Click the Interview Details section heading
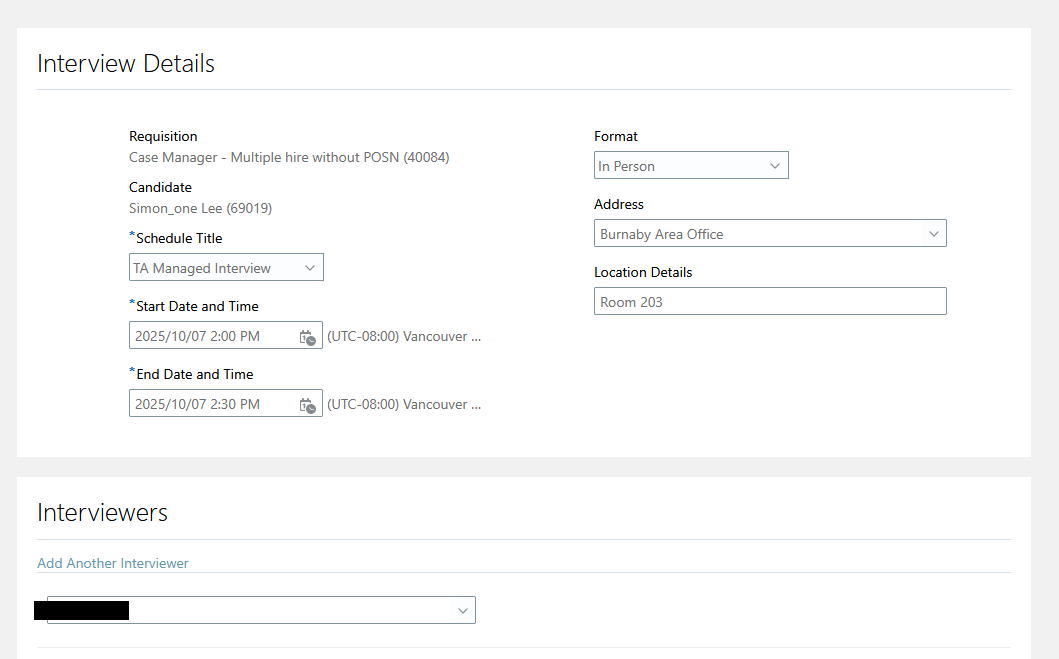 126,64
